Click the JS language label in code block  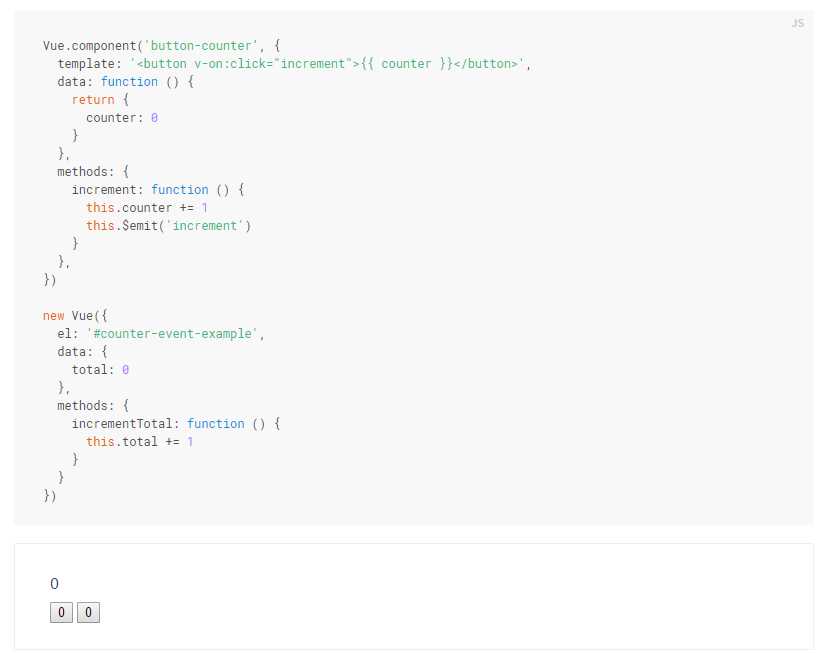797,23
